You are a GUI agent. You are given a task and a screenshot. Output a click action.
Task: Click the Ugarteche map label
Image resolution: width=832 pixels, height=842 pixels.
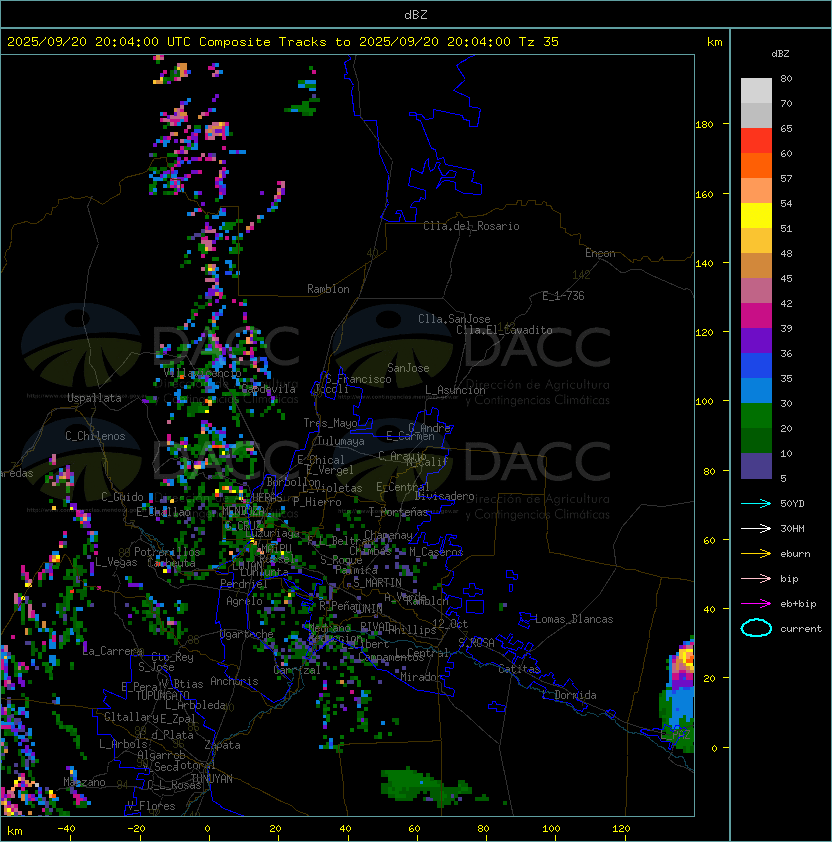(x=247, y=634)
